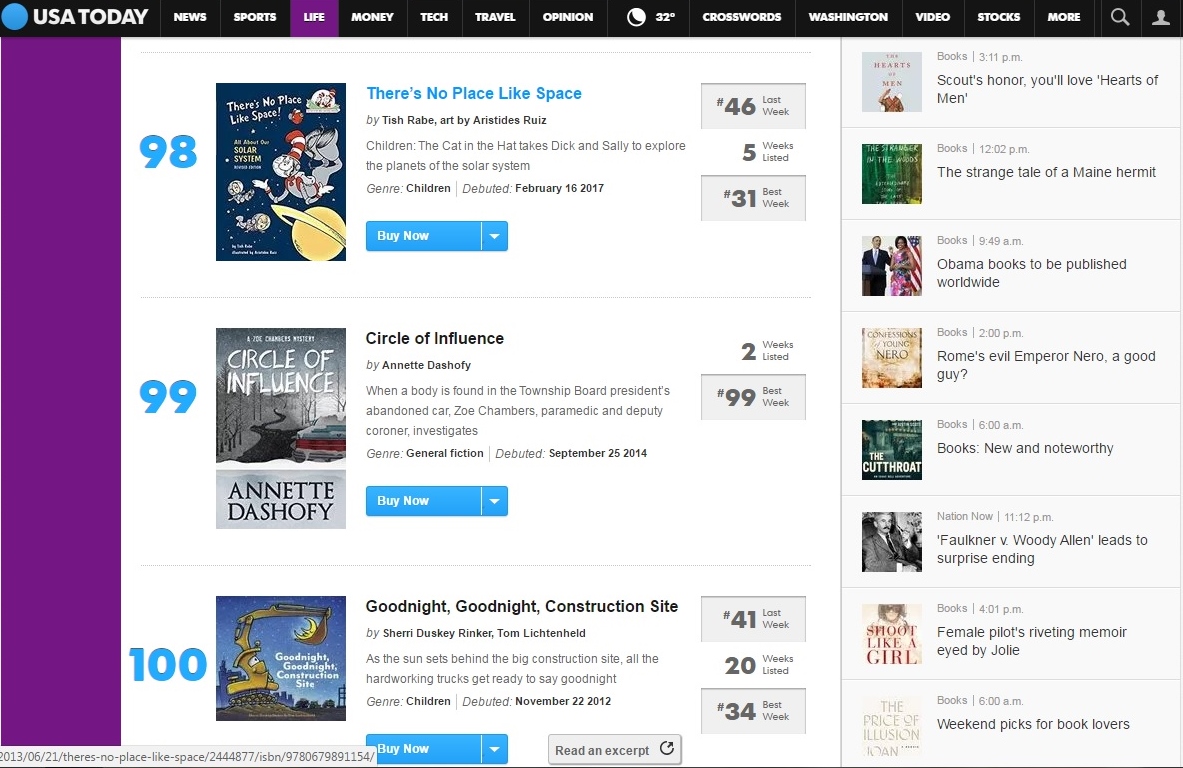Click the #31 Best Week box
The width and height of the screenshot is (1183, 768).
coord(753,198)
